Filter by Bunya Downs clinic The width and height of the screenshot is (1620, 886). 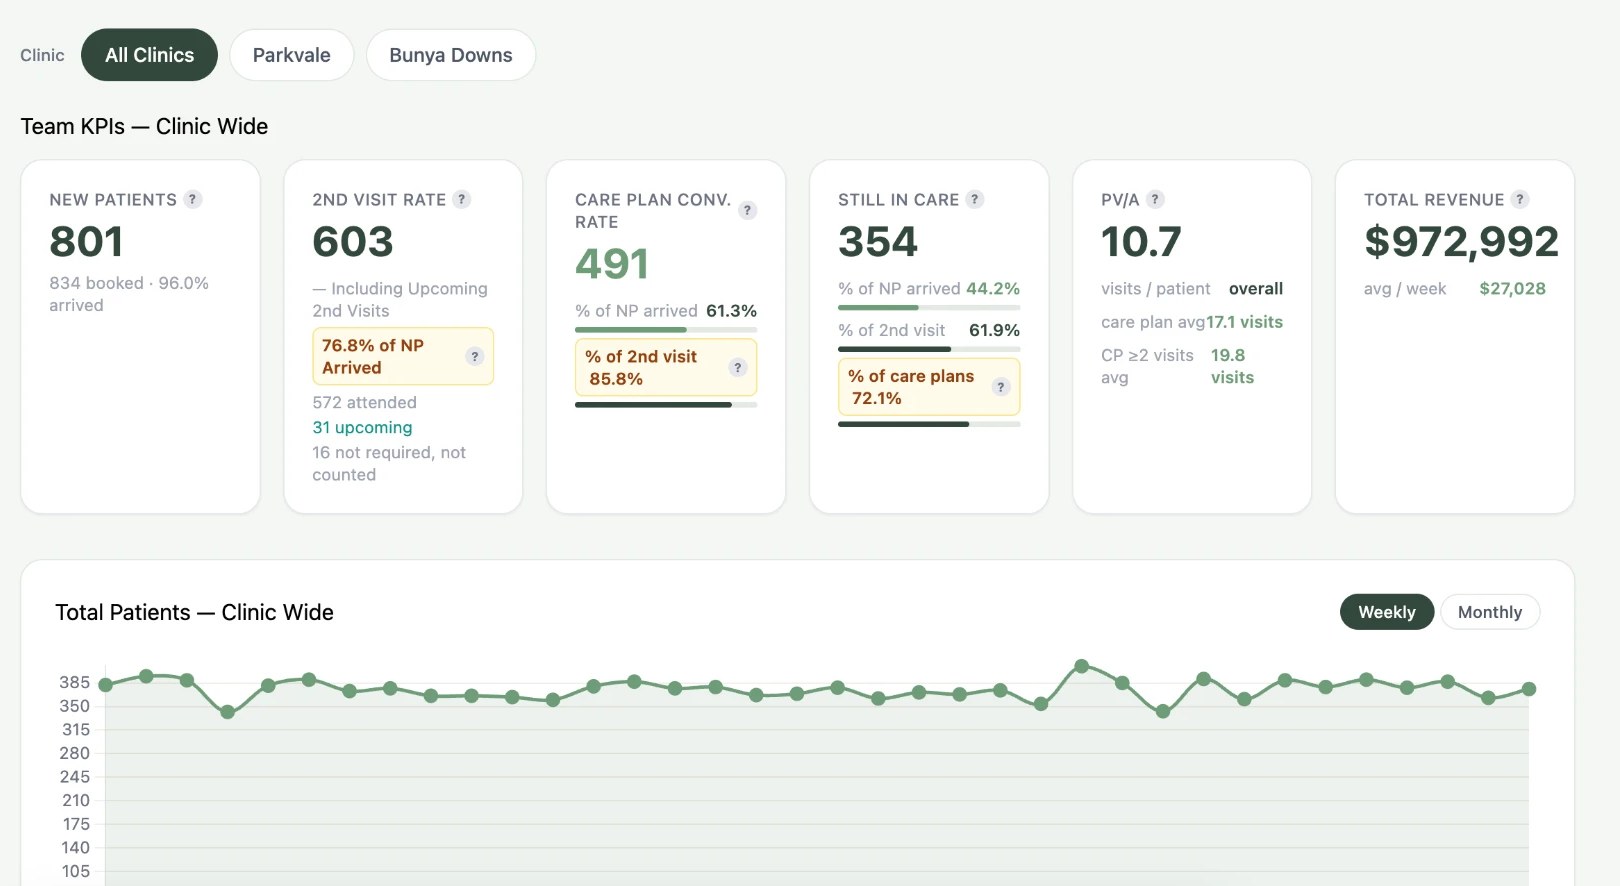pyautogui.click(x=451, y=55)
